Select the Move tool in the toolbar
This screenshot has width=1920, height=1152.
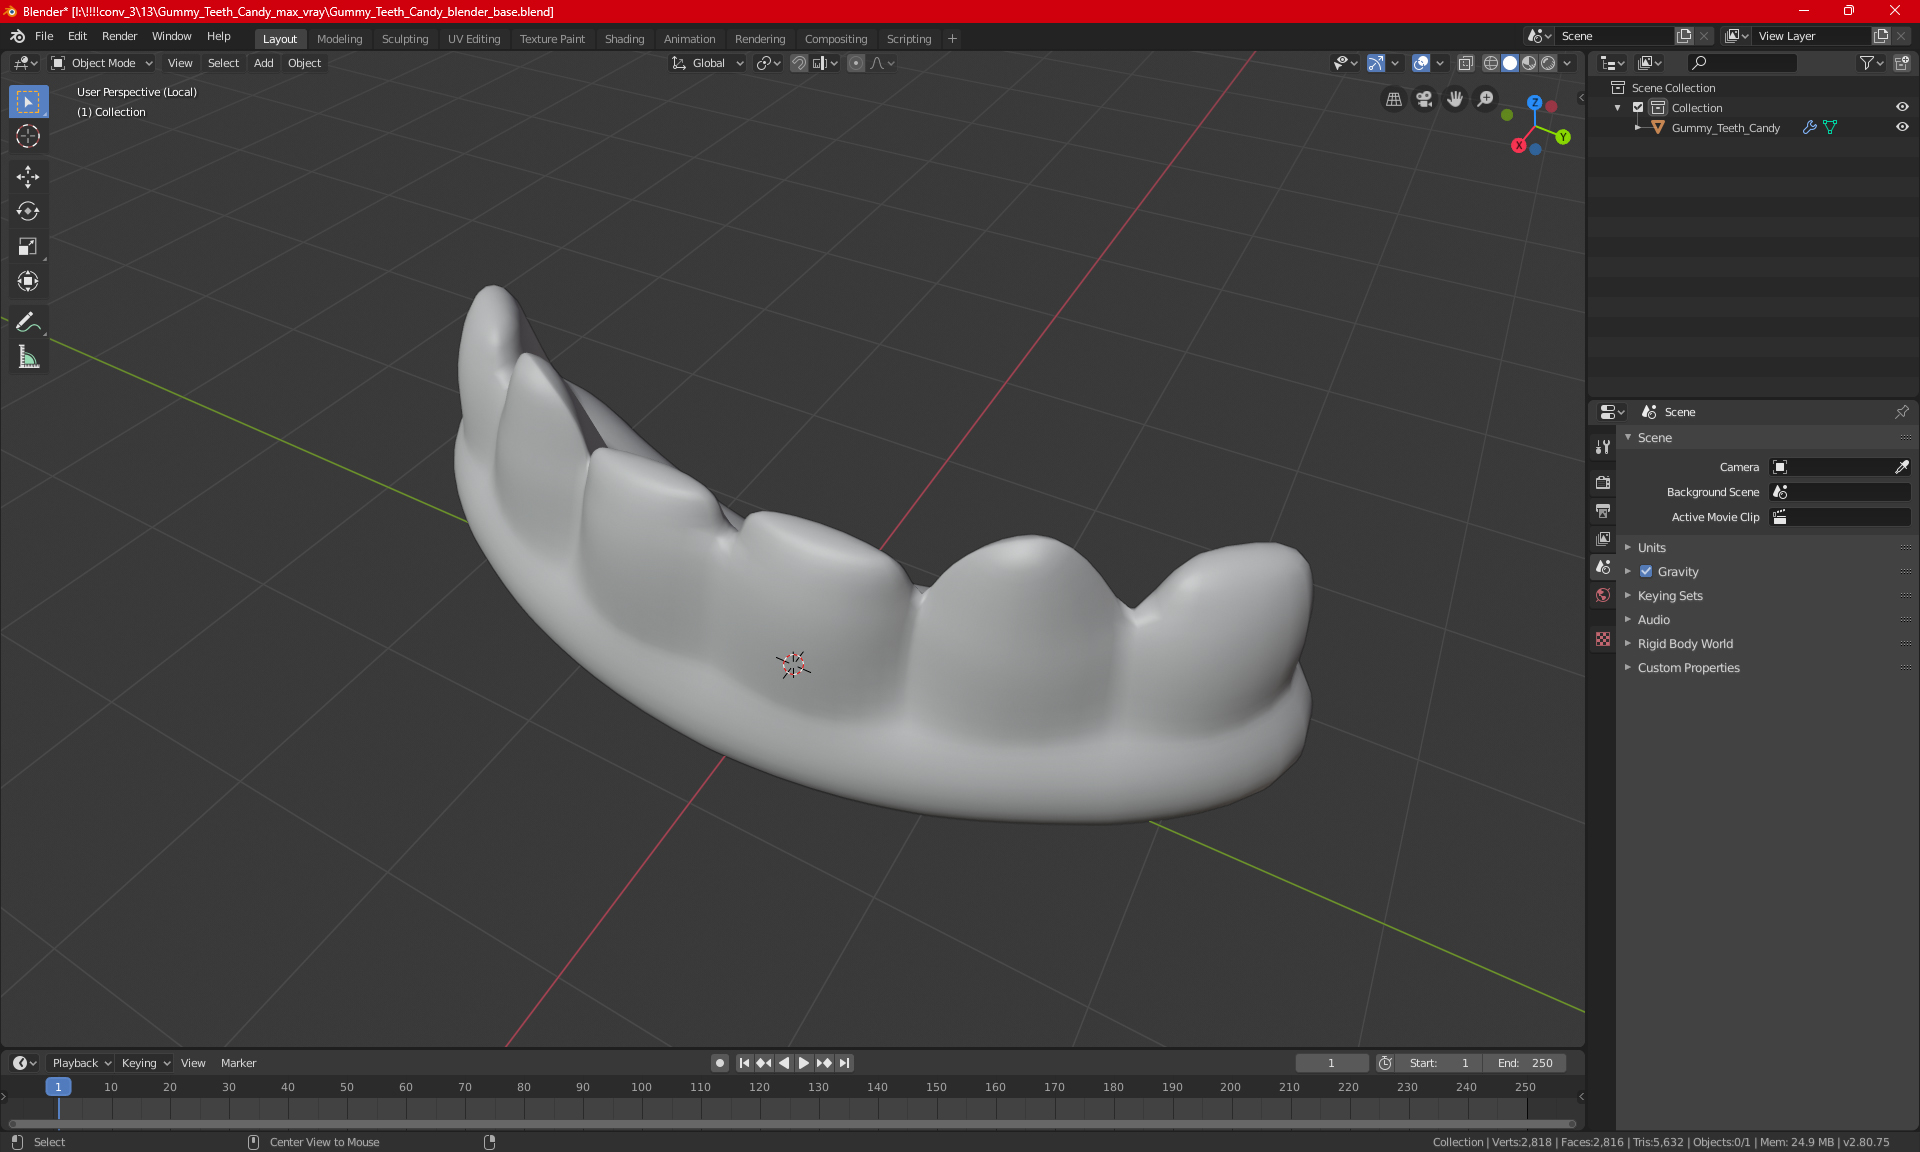28,176
